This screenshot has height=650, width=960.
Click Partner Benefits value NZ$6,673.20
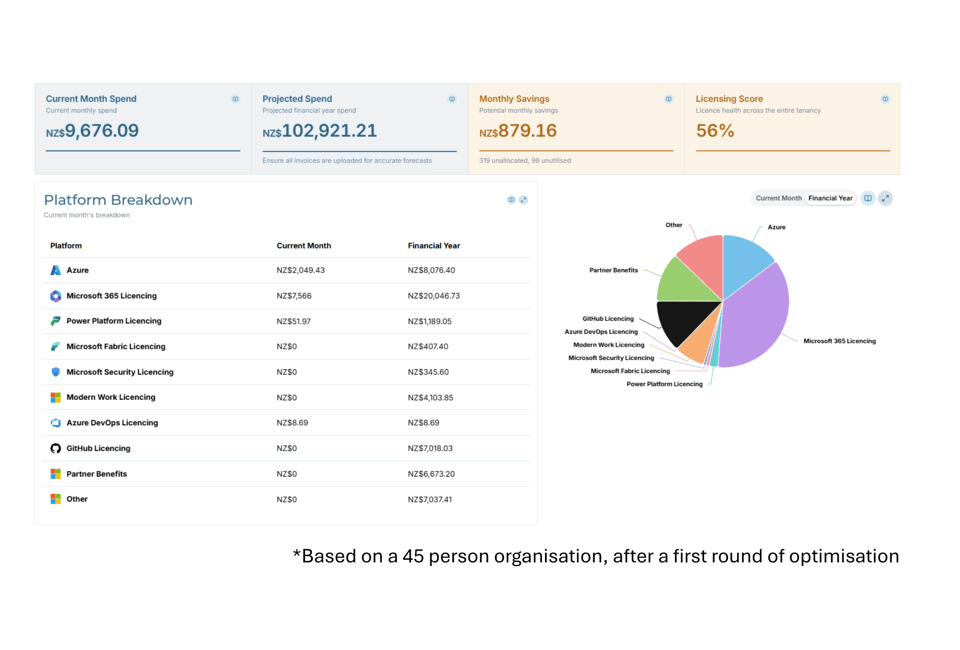point(432,474)
